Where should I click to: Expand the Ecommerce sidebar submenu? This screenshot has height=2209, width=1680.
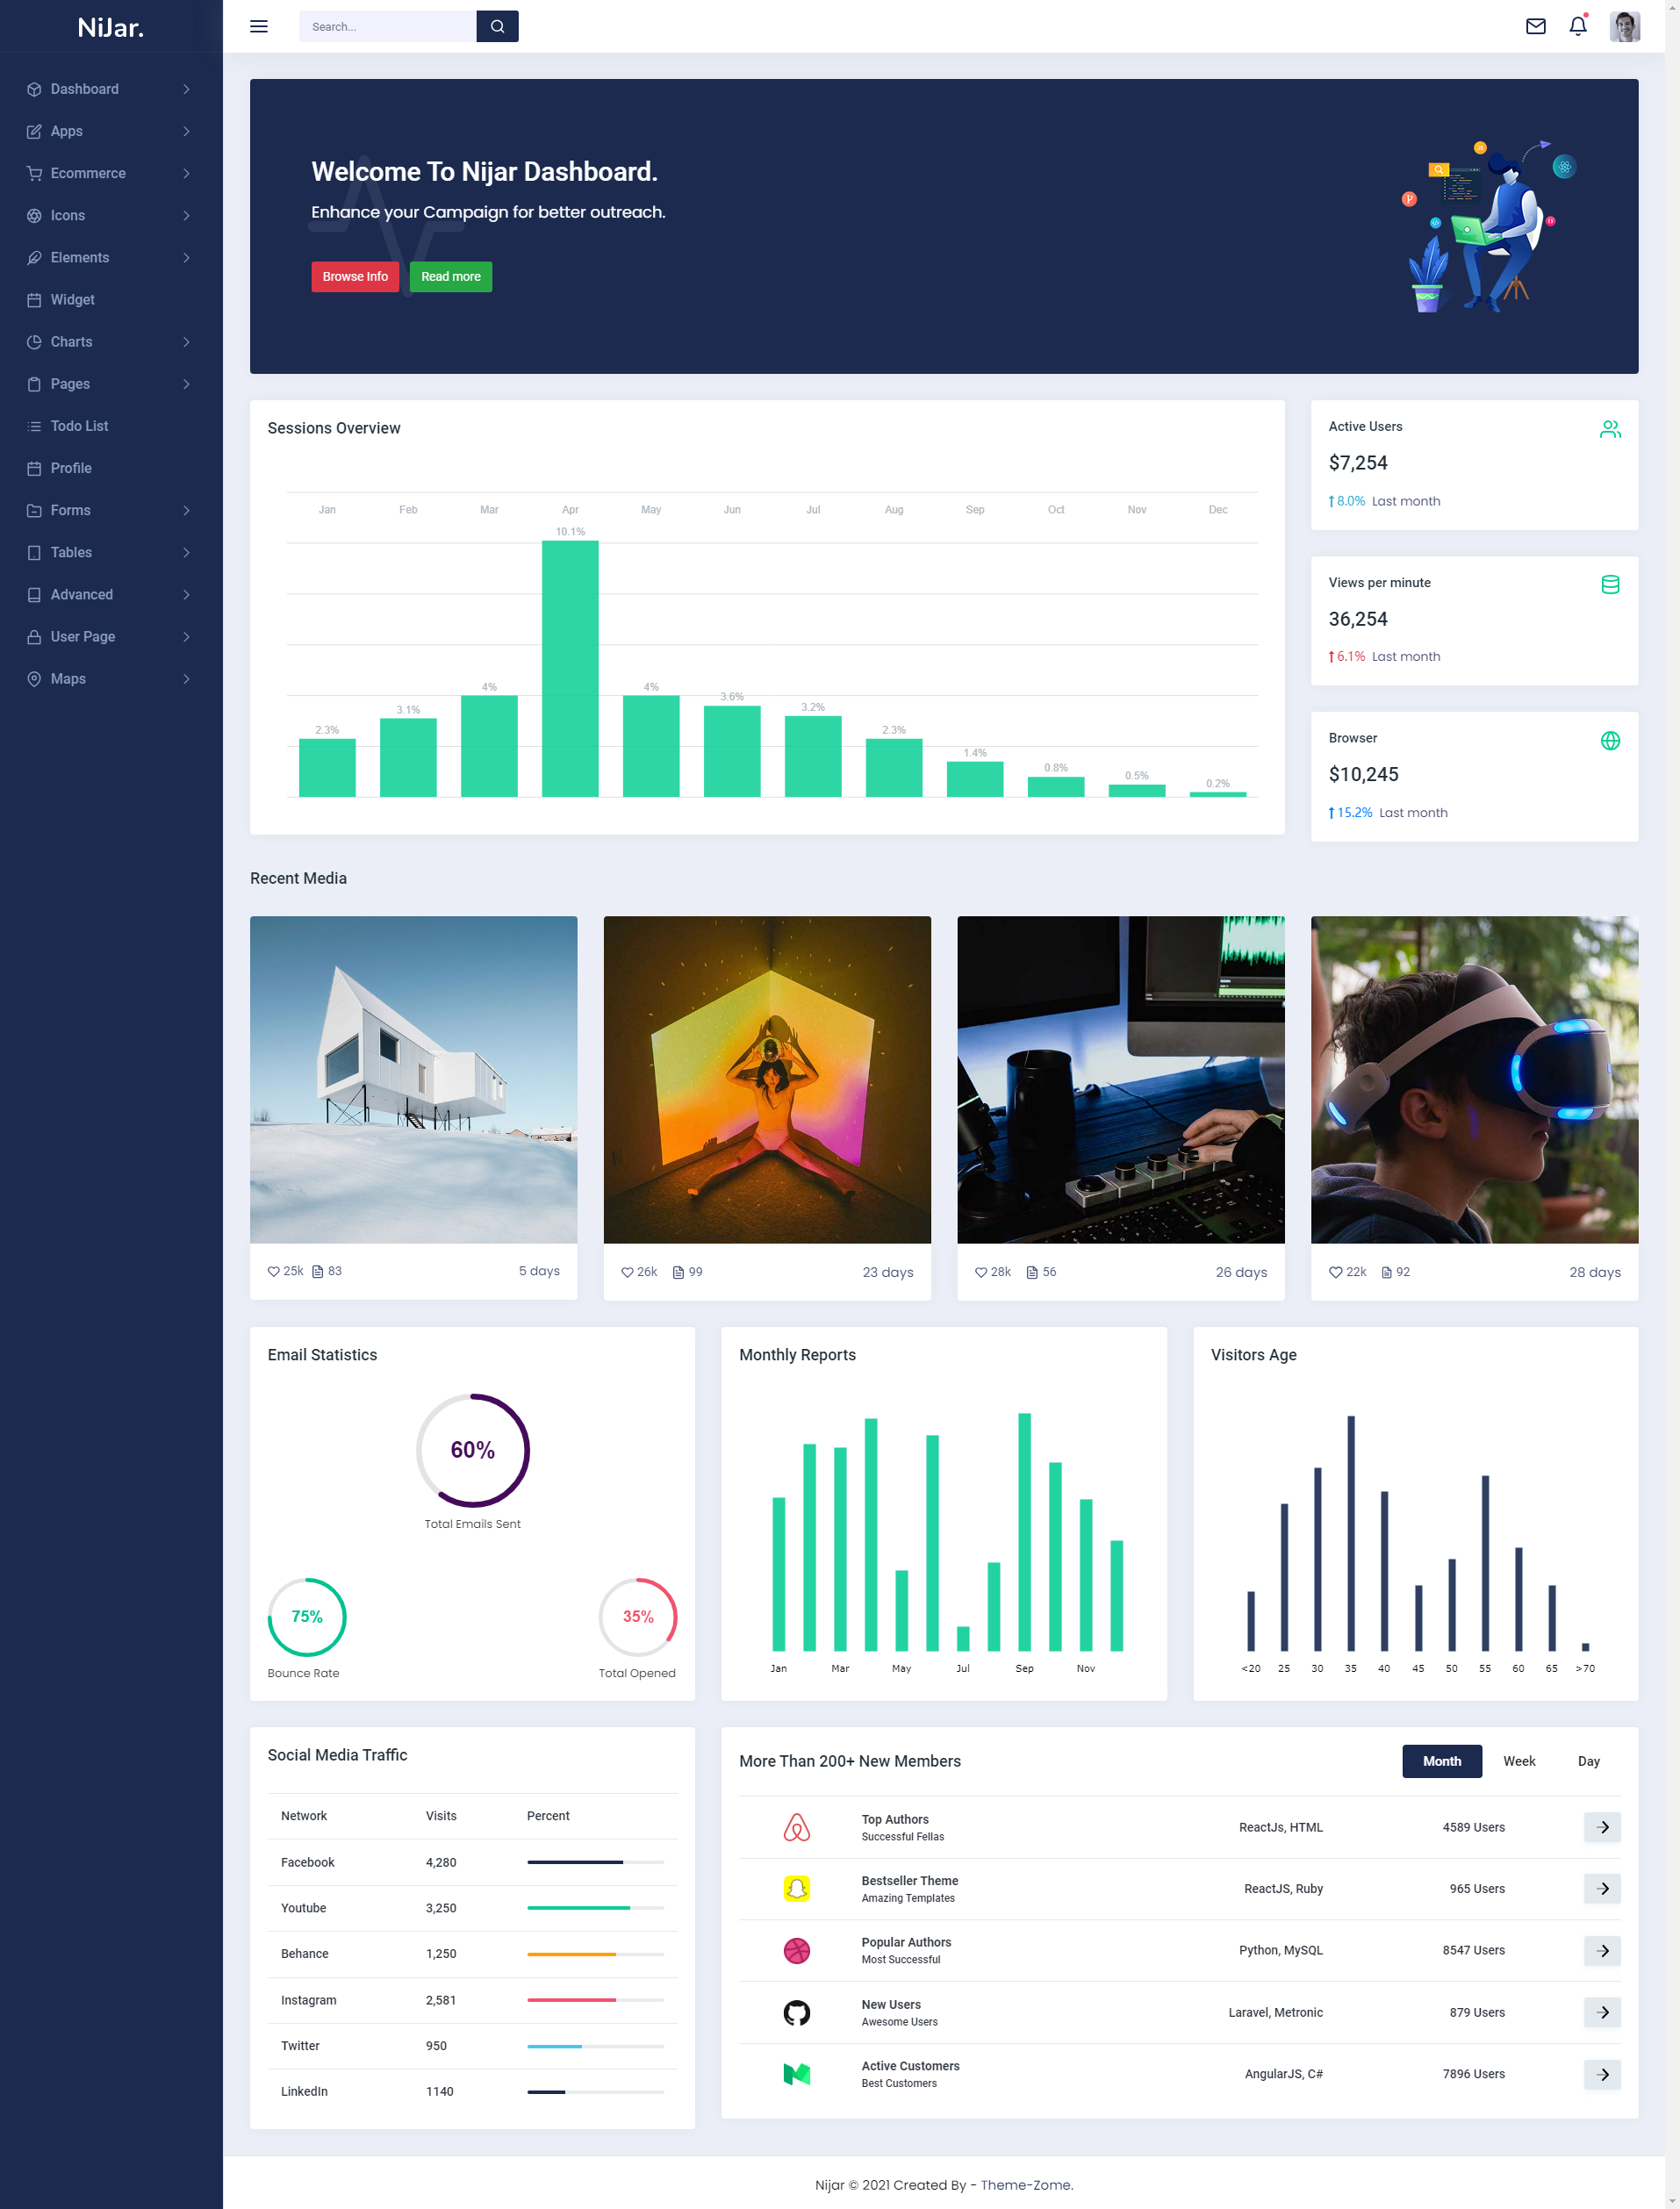pos(108,173)
